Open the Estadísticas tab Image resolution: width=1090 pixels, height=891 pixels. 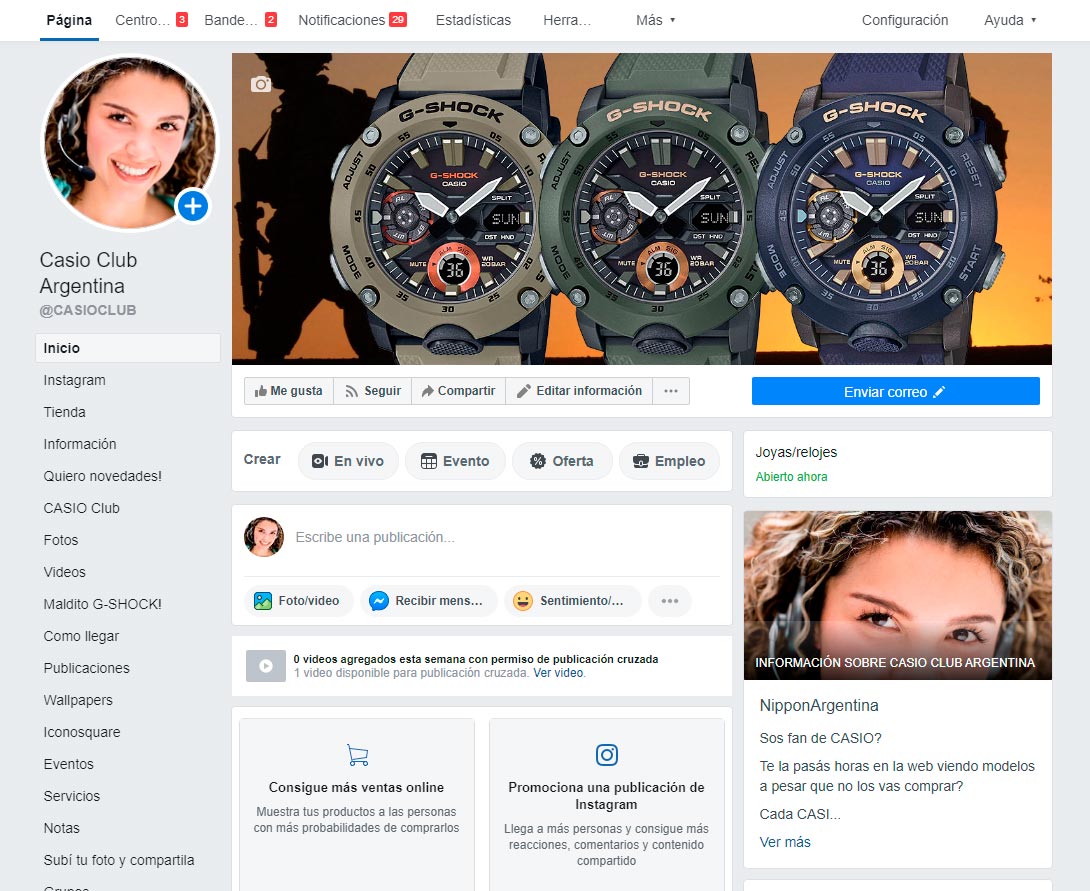pyautogui.click(x=473, y=20)
